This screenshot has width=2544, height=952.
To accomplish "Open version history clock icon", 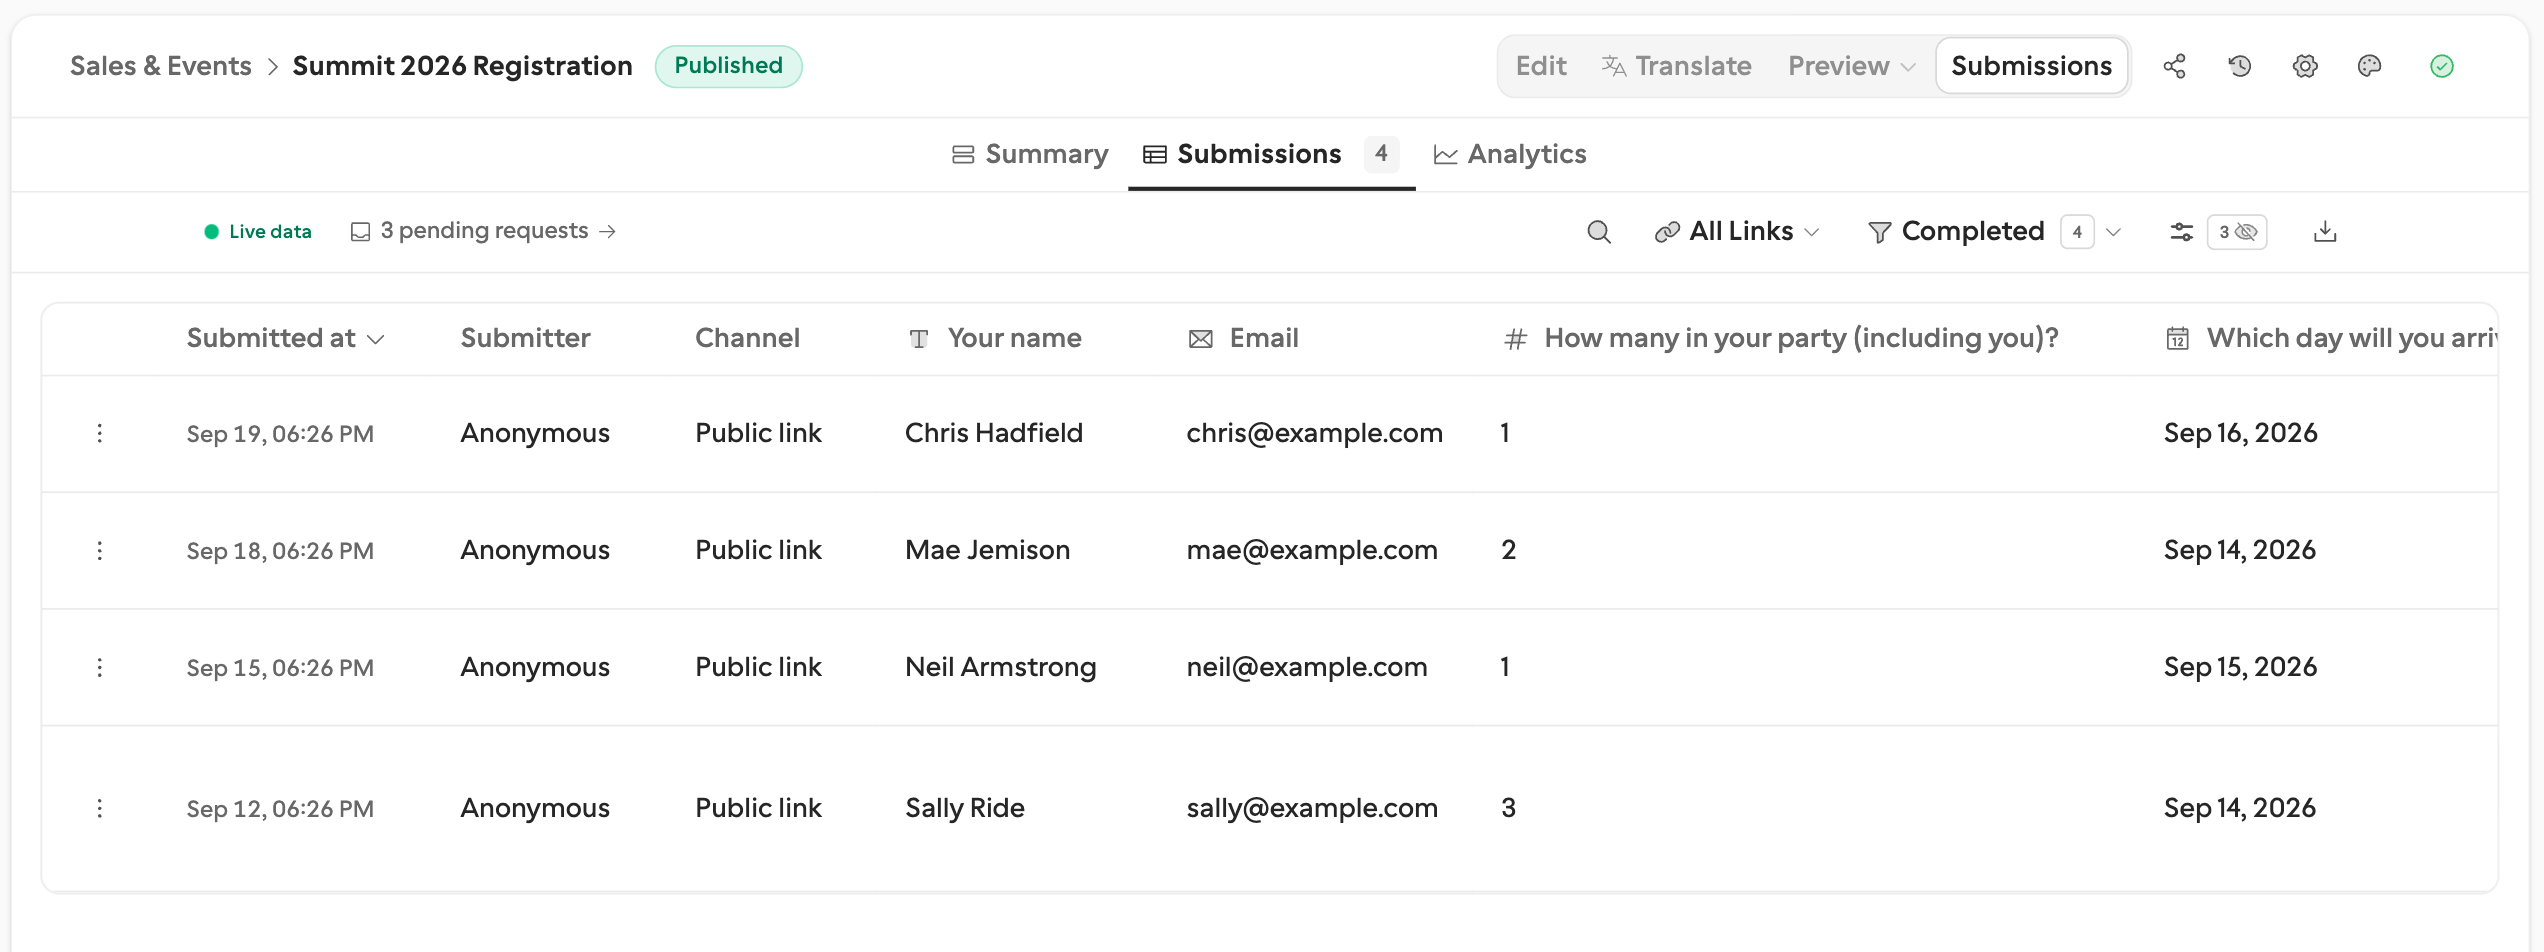I will point(2240,66).
